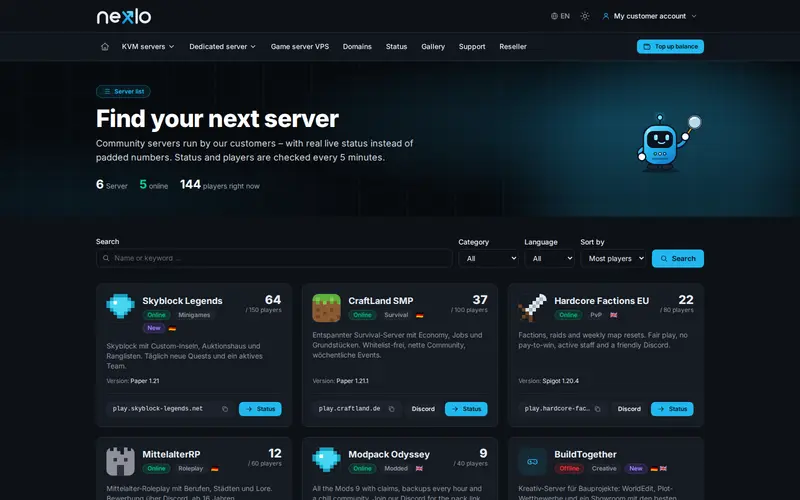800x500 pixels.
Task: Click the Hardcore Factions EU sword icon
Action: (x=533, y=308)
